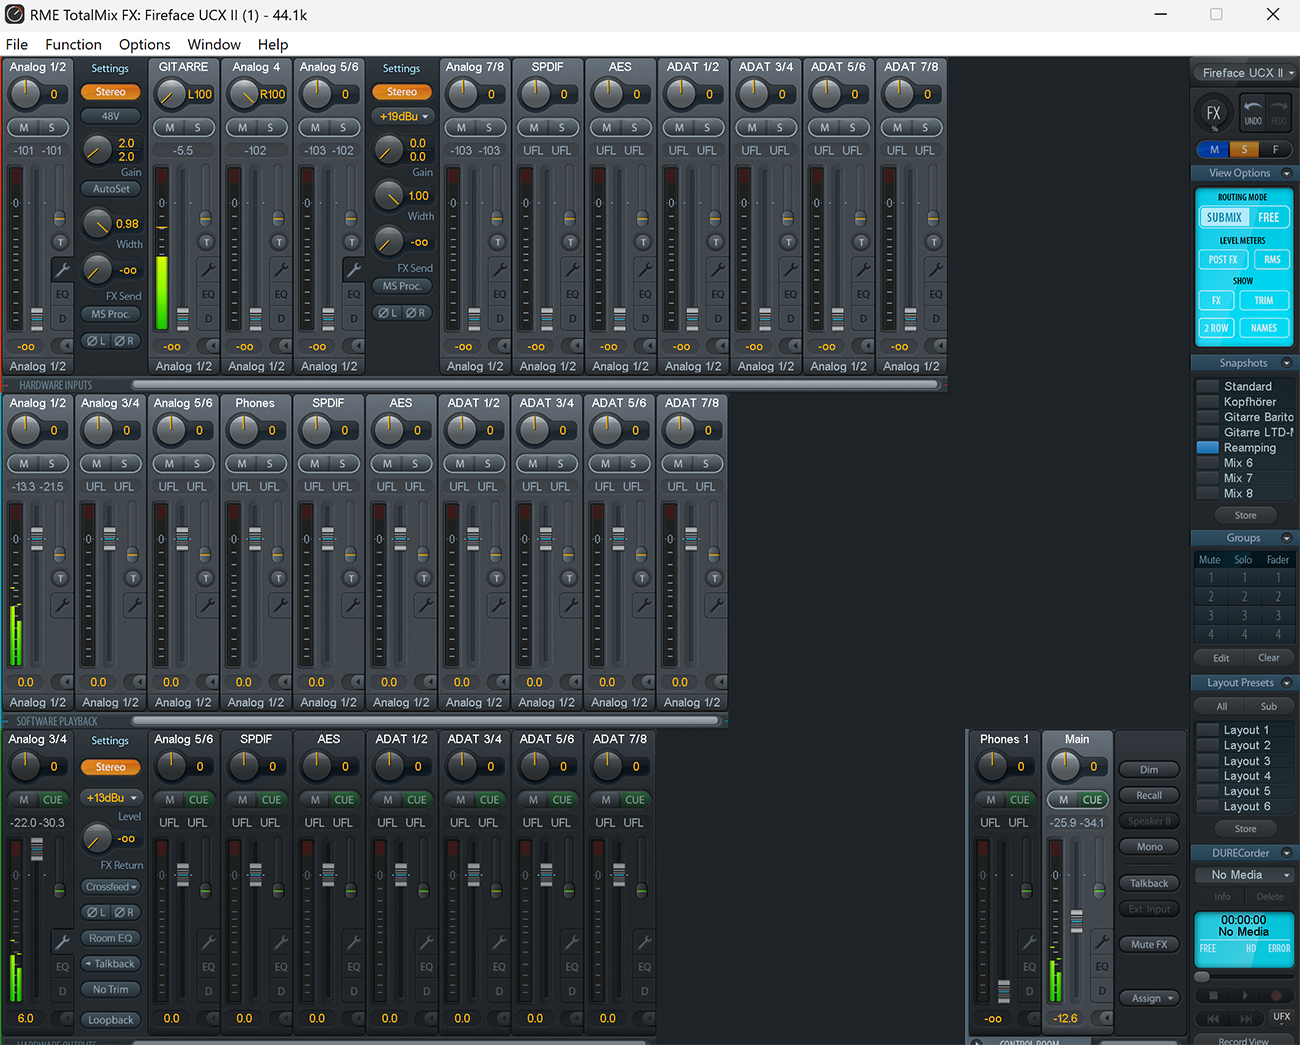
Task: Click Edit in Groups section
Action: (x=1221, y=658)
